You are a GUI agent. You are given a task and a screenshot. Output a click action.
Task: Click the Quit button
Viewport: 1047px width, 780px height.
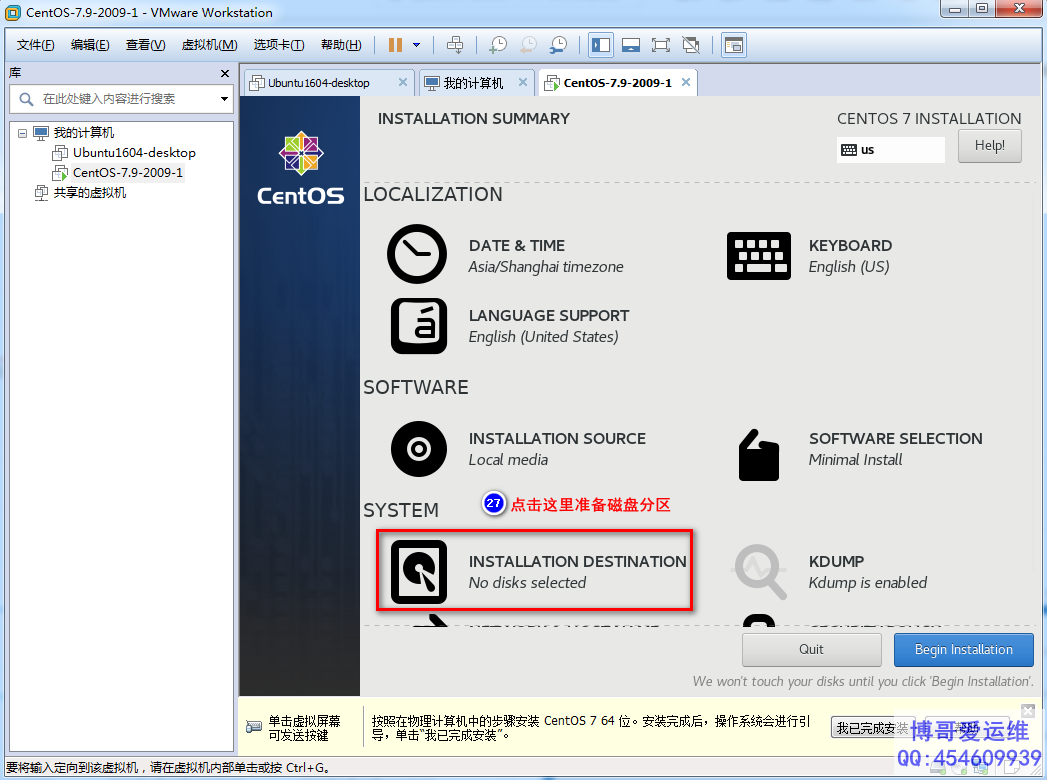(811, 650)
